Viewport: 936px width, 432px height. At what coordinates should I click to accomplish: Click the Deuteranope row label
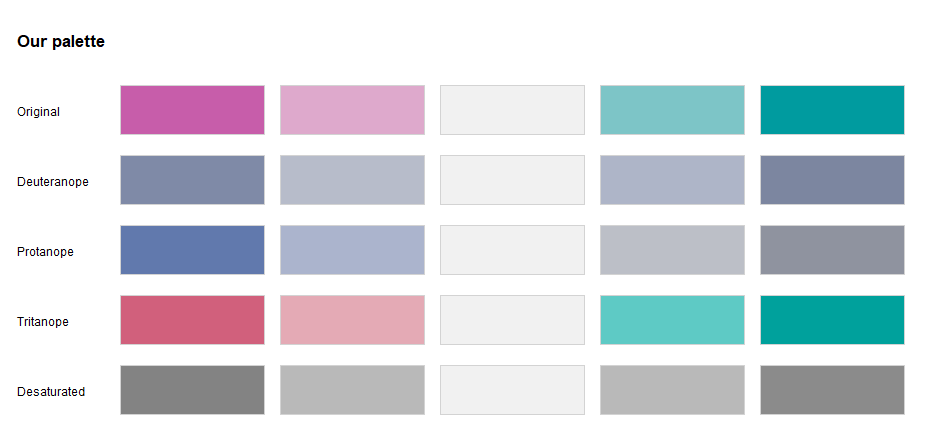53,182
